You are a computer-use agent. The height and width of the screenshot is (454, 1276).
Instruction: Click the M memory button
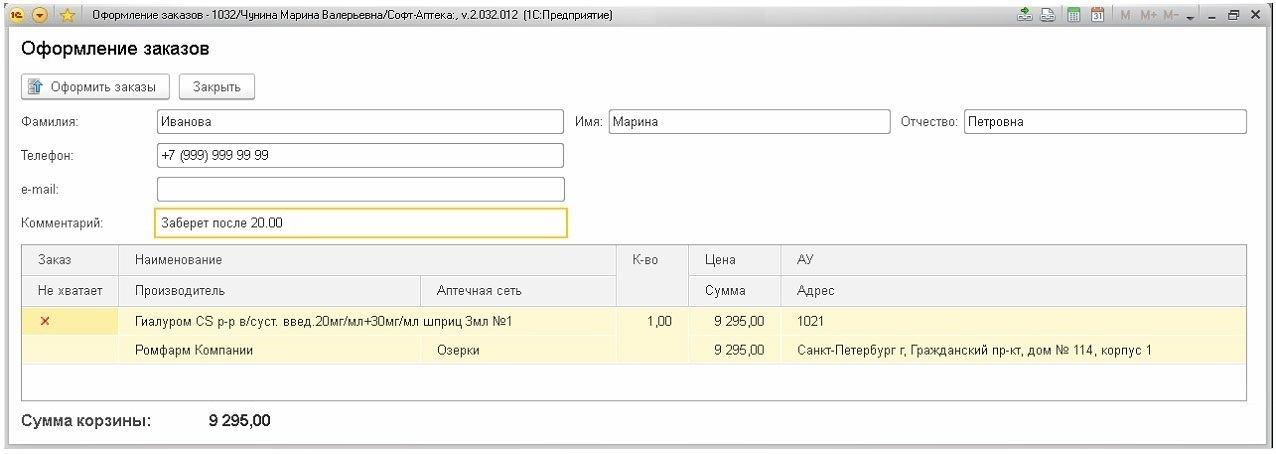coord(1125,16)
